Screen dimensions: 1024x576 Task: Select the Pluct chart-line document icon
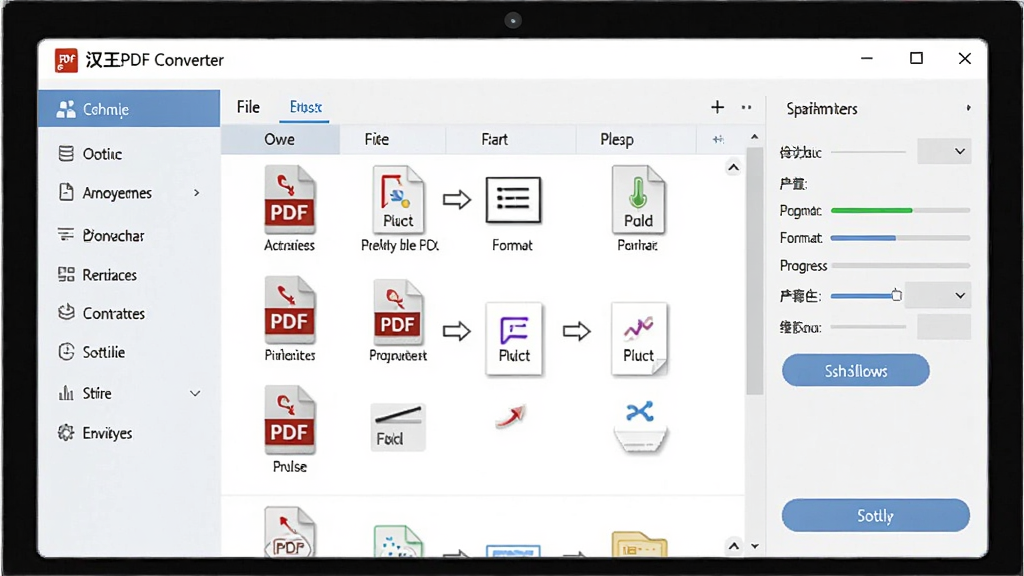click(x=639, y=338)
